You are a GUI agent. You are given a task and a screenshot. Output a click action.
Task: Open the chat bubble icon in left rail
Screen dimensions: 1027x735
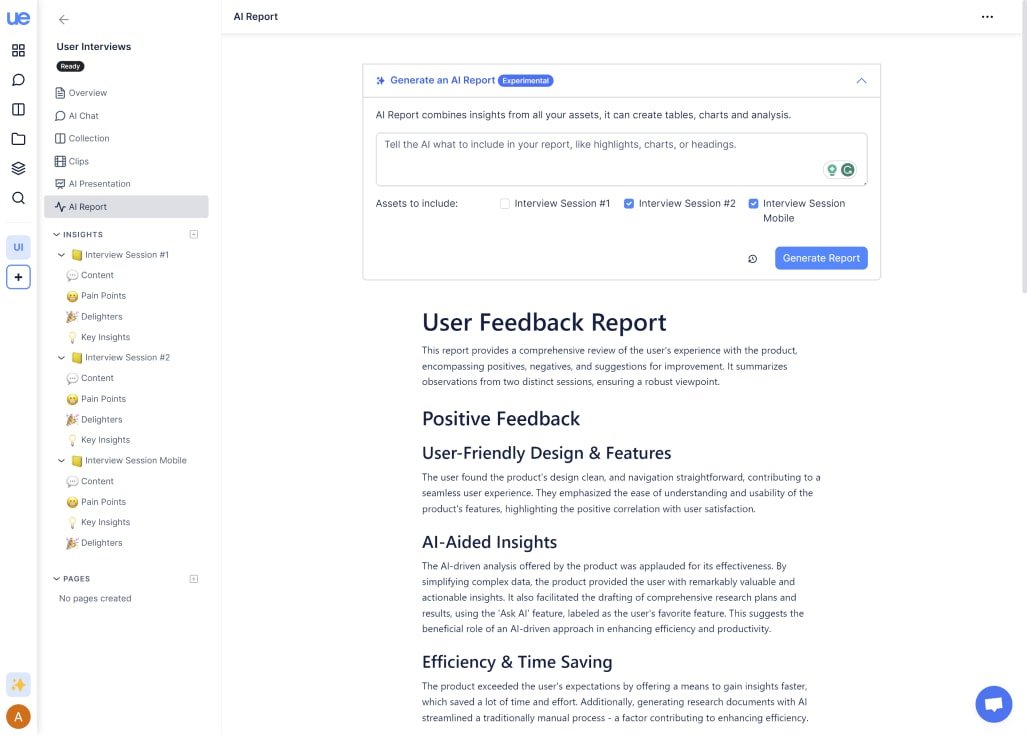point(18,80)
